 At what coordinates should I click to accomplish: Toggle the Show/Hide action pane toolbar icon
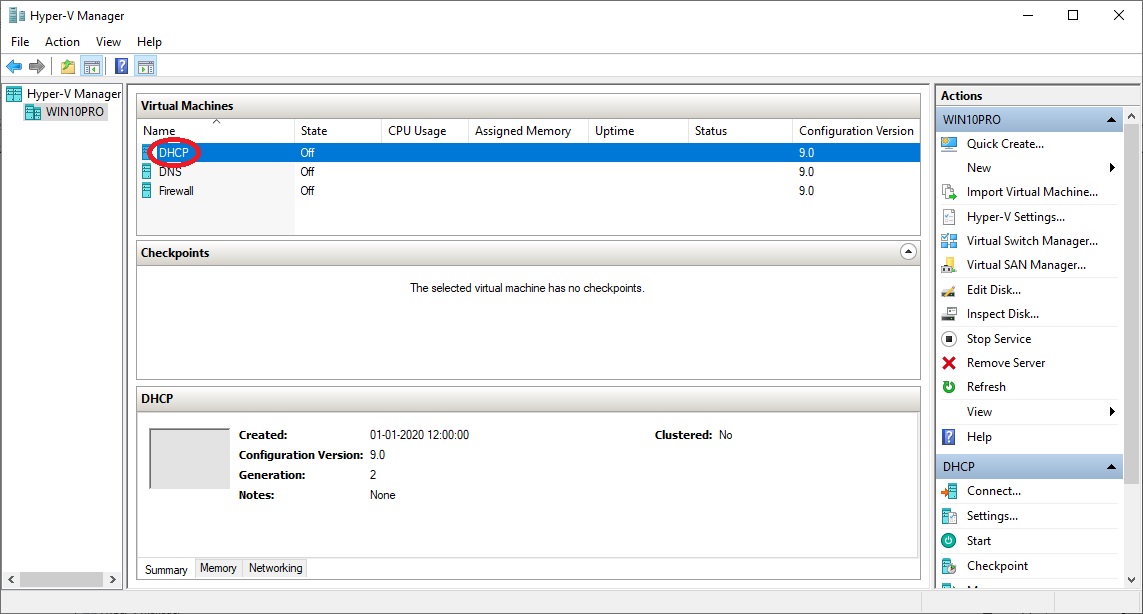point(146,67)
